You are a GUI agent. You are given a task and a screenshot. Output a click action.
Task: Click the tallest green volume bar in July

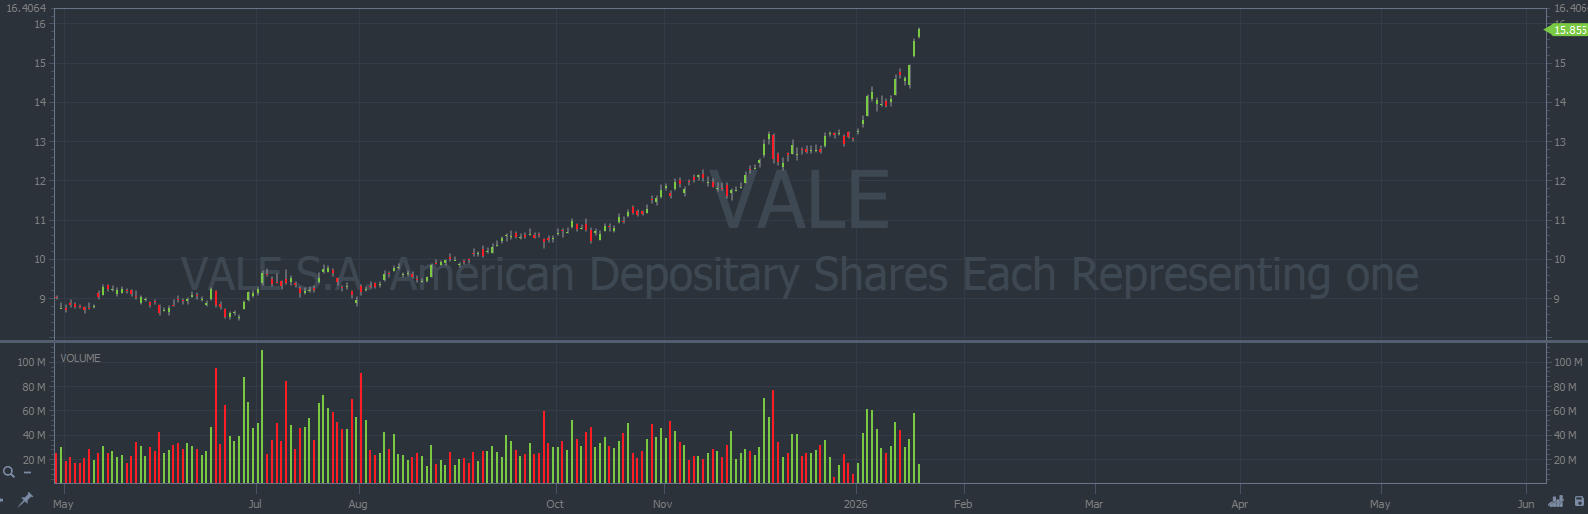(x=262, y=416)
